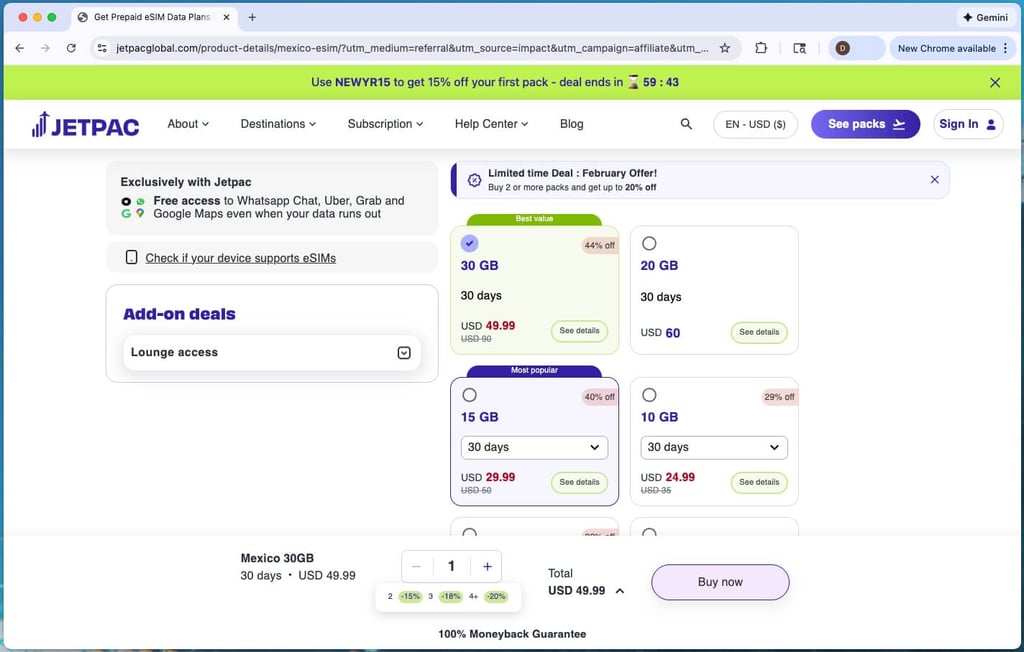
Task: Expand the Total price breakdown caret
Action: point(620,591)
